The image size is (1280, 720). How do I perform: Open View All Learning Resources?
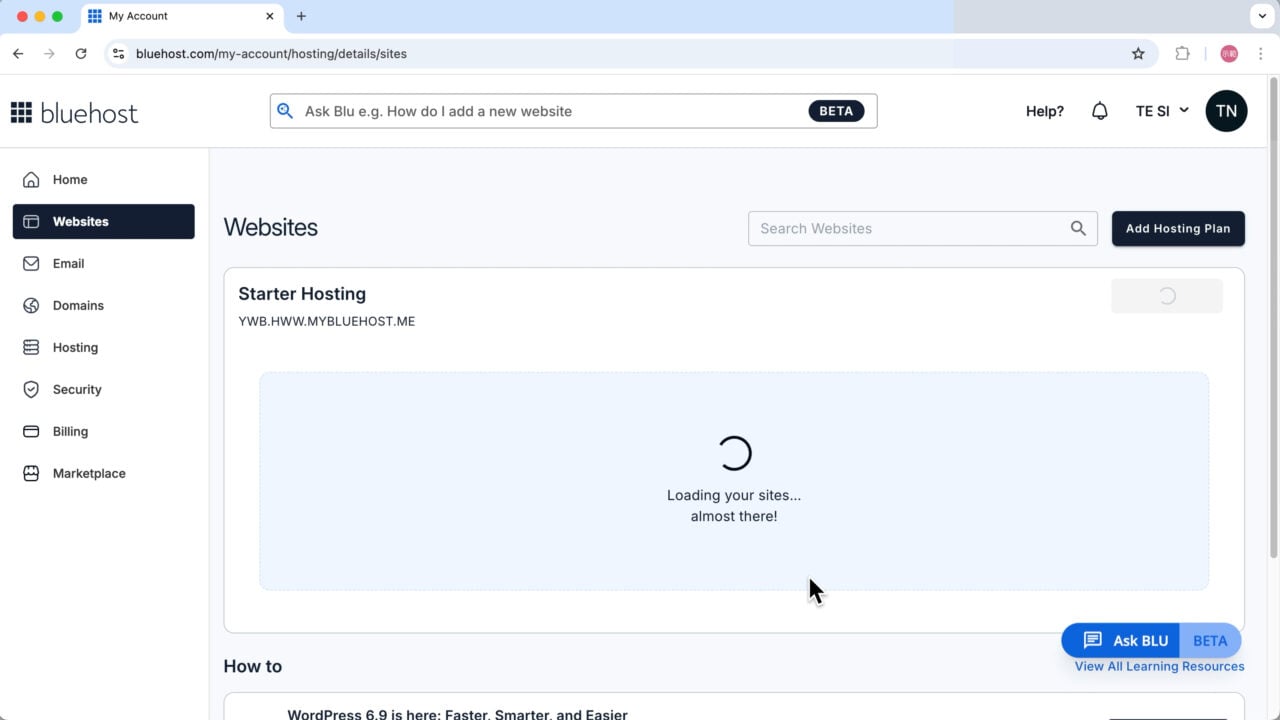pos(1158,666)
